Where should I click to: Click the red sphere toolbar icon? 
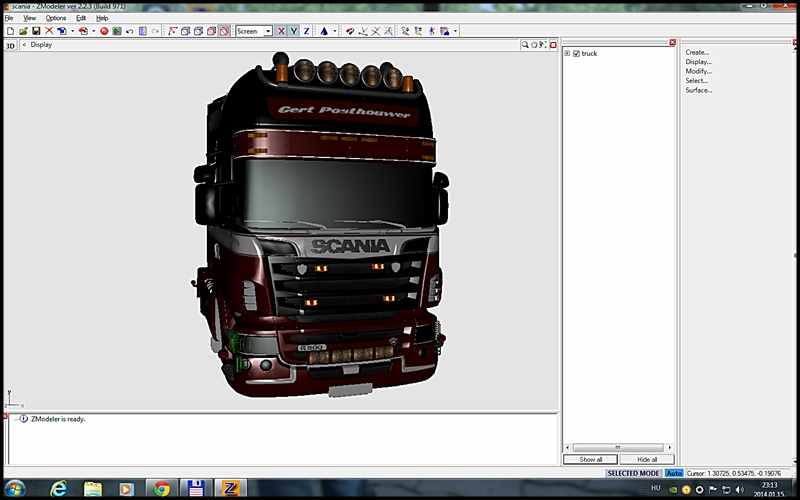coord(104,31)
